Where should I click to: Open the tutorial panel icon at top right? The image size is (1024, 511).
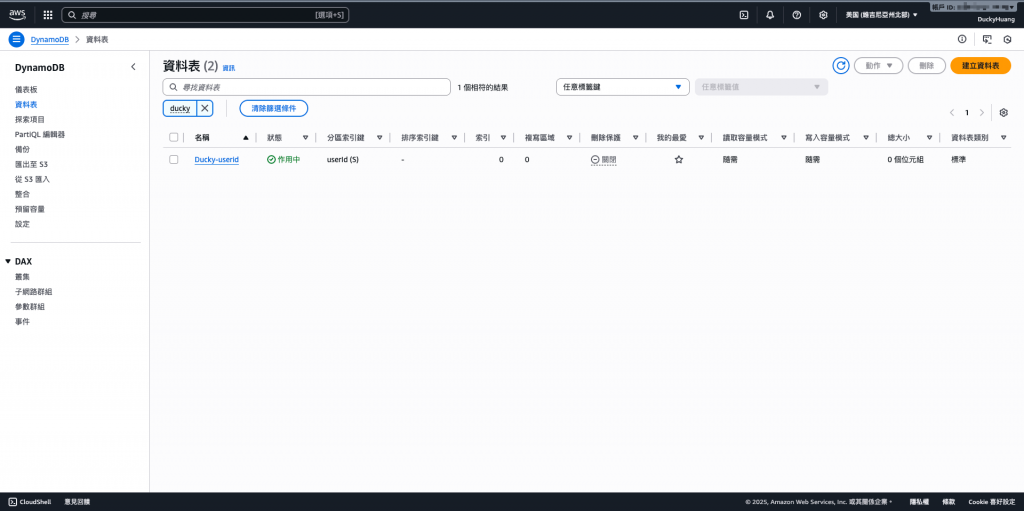pos(987,39)
